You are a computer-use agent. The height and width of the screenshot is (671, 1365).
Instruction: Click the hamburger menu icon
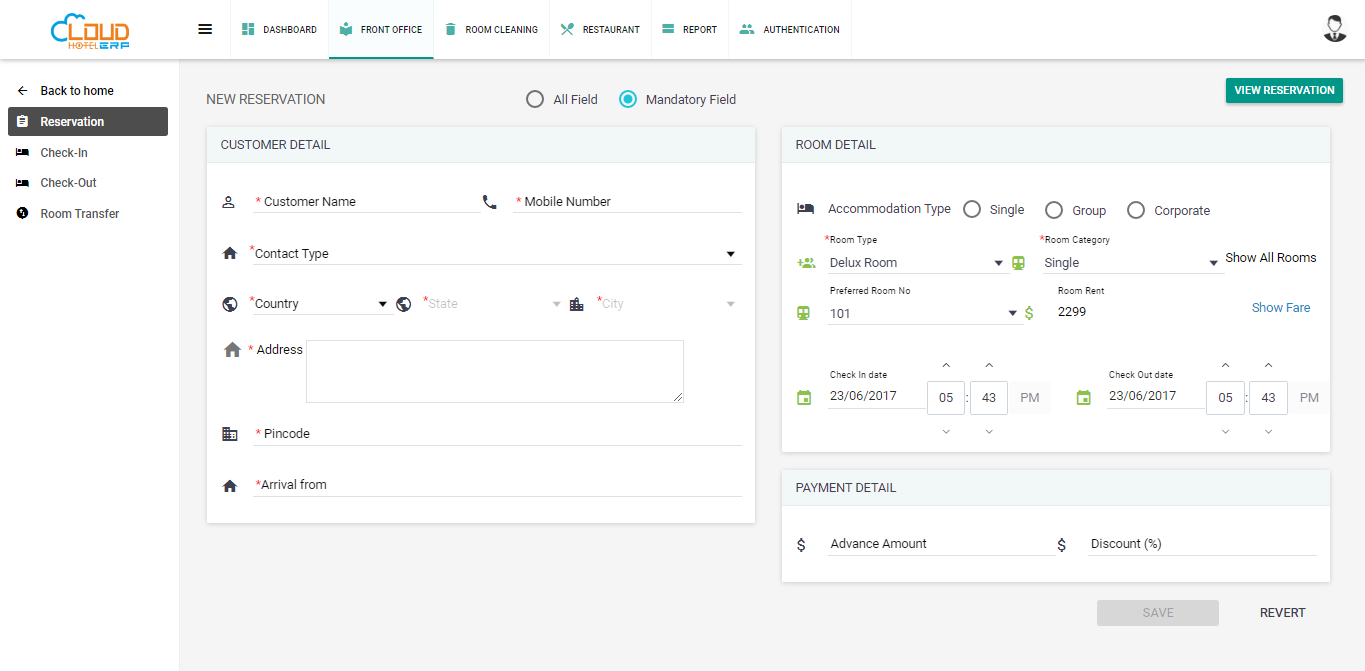click(205, 29)
